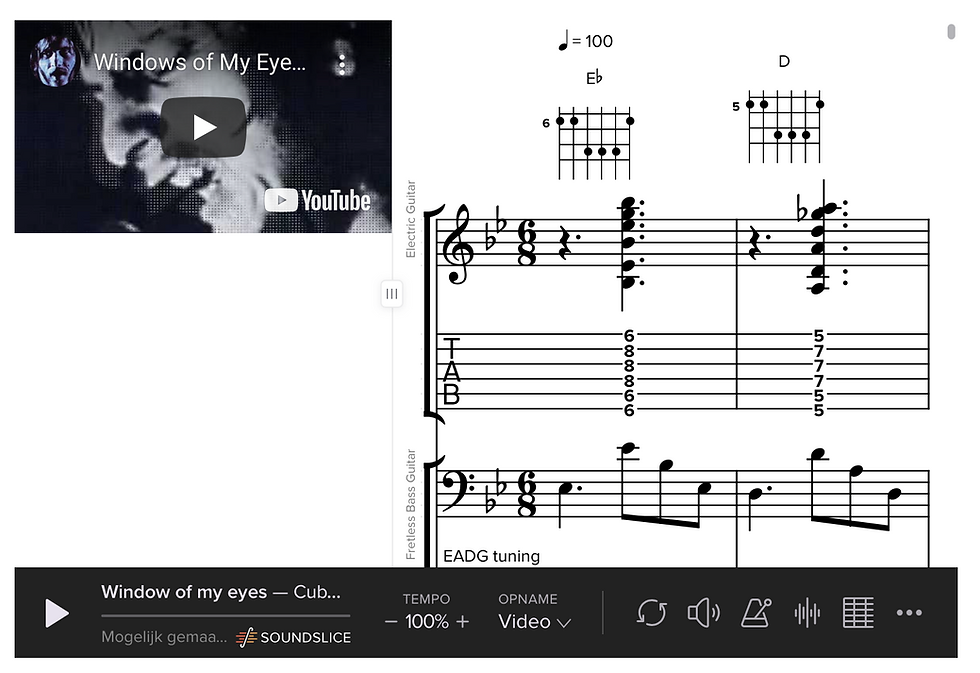980x673 pixels.
Task: Click the 100% tempo value
Action: click(427, 622)
